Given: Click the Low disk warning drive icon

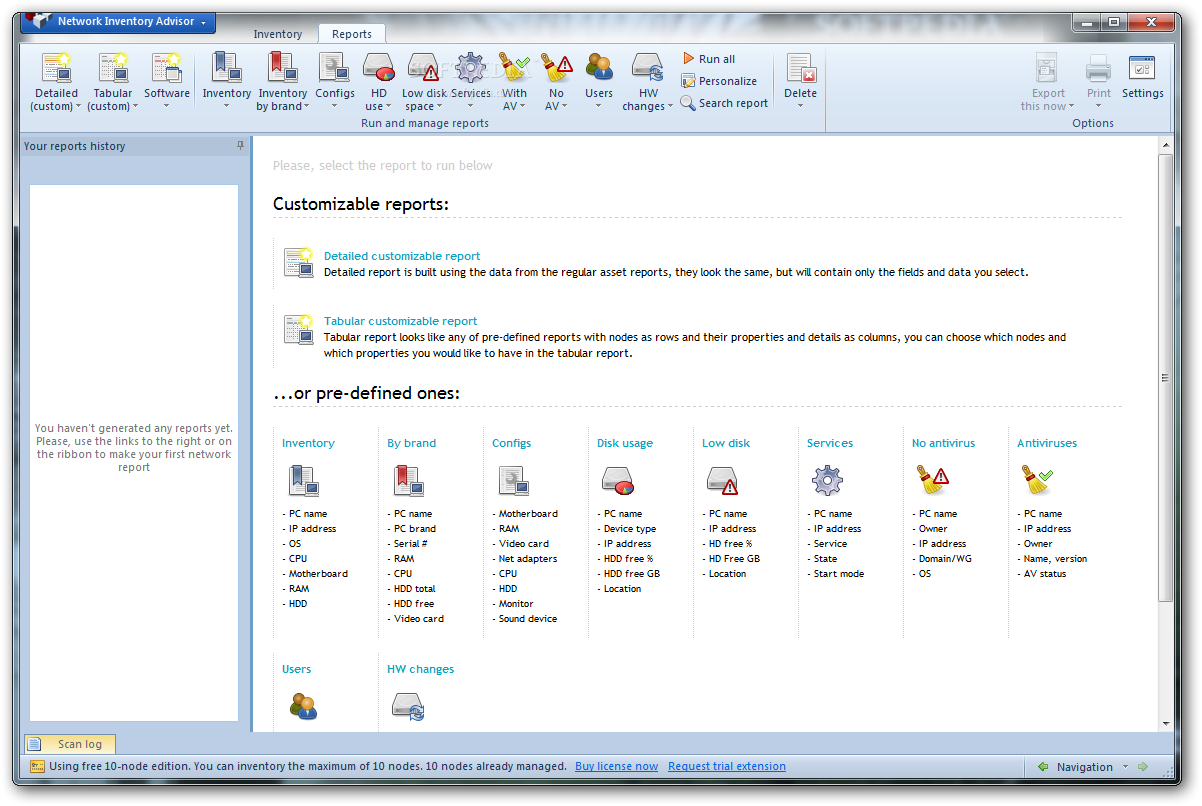Looking at the screenshot, I should pos(723,482).
